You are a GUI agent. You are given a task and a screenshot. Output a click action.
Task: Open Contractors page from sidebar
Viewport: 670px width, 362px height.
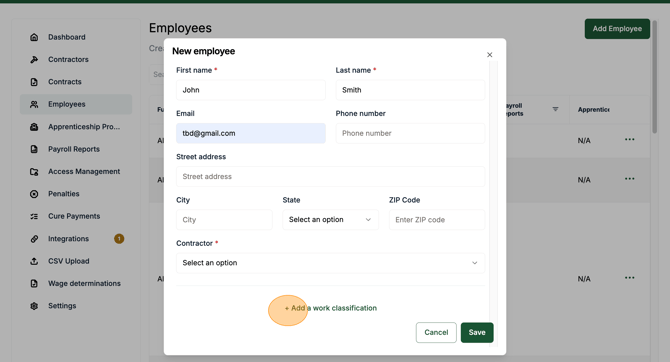coord(76,59)
